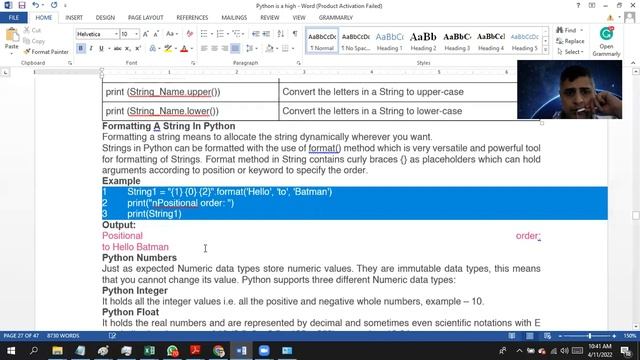Open Grammarly from the ribbon
The width and height of the screenshot is (640, 360).
[606, 41]
